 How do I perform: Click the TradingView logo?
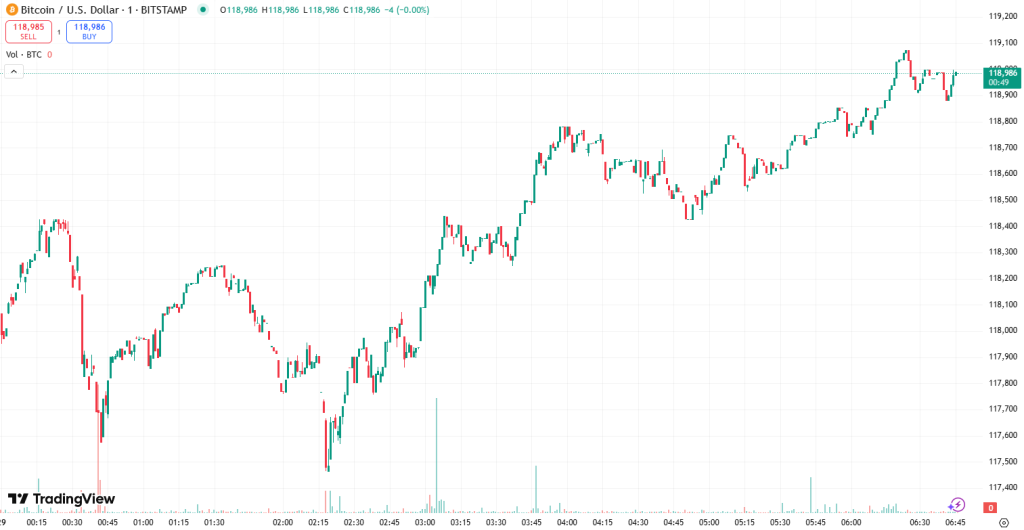pyautogui.click(x=61, y=499)
